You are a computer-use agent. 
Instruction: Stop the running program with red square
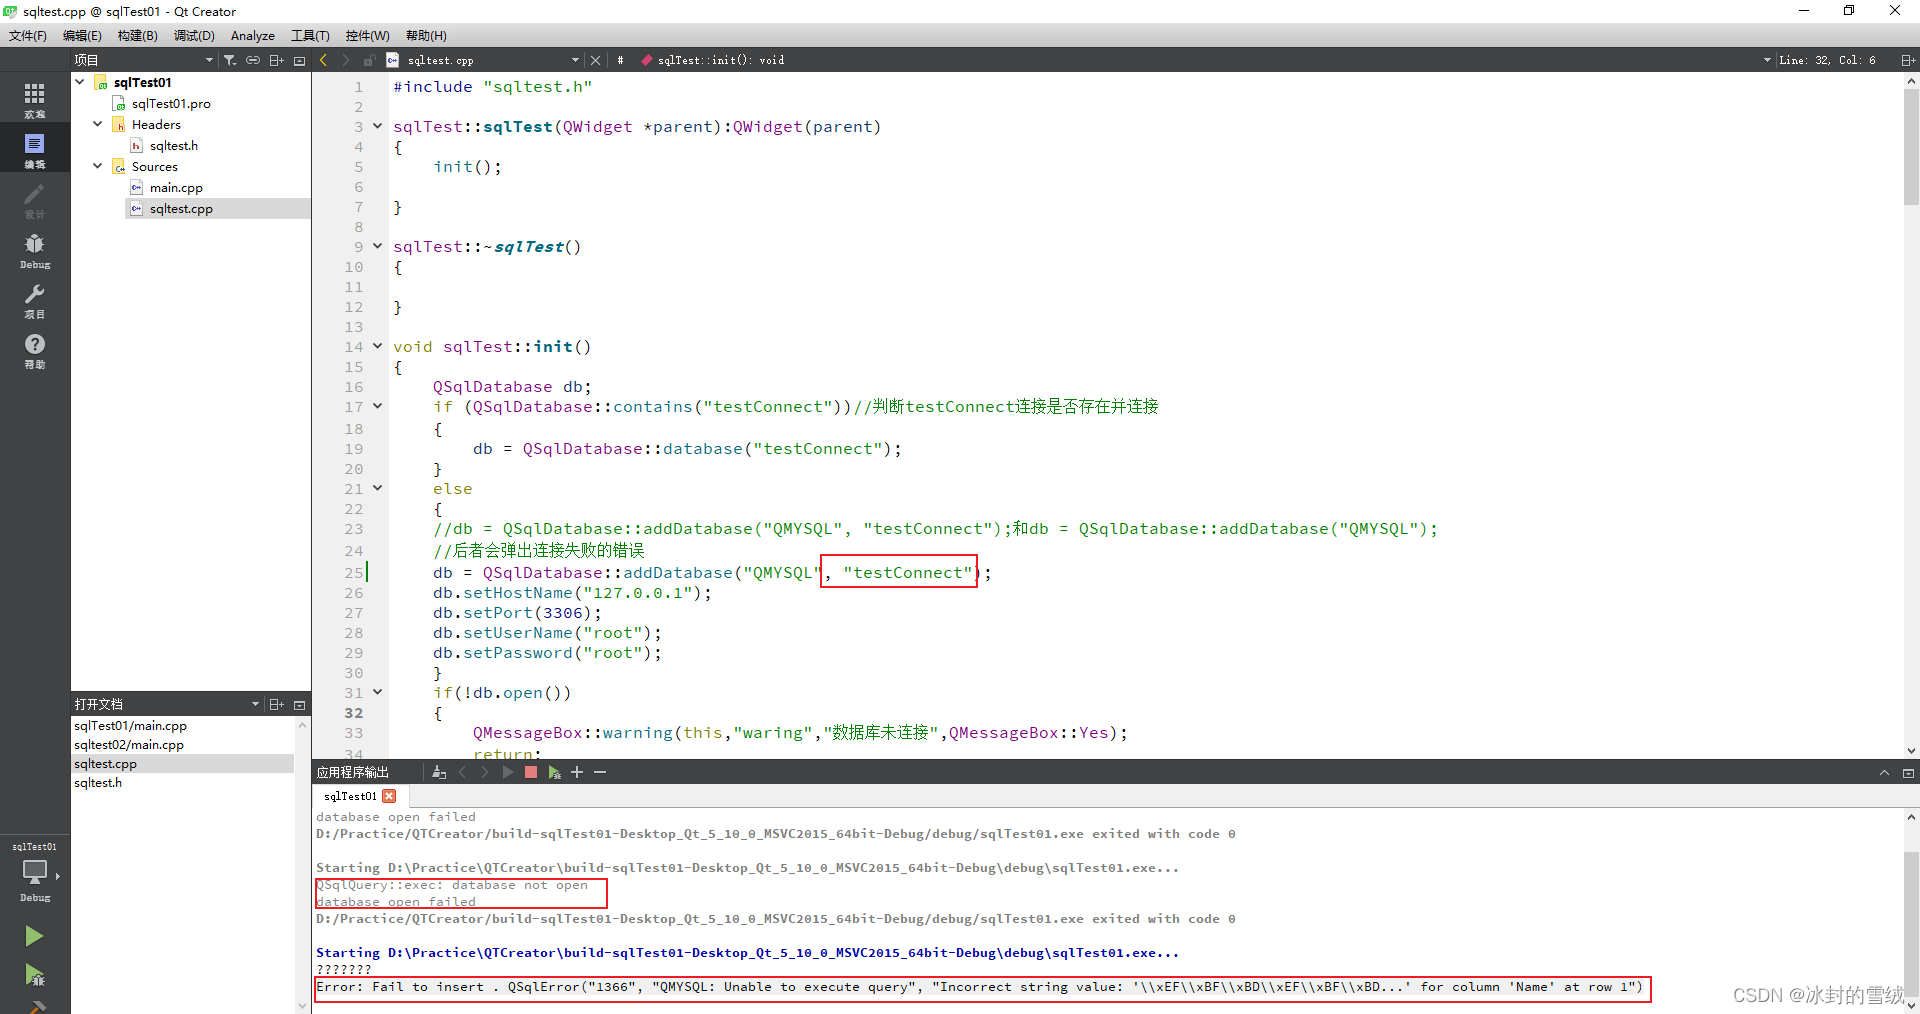point(531,772)
